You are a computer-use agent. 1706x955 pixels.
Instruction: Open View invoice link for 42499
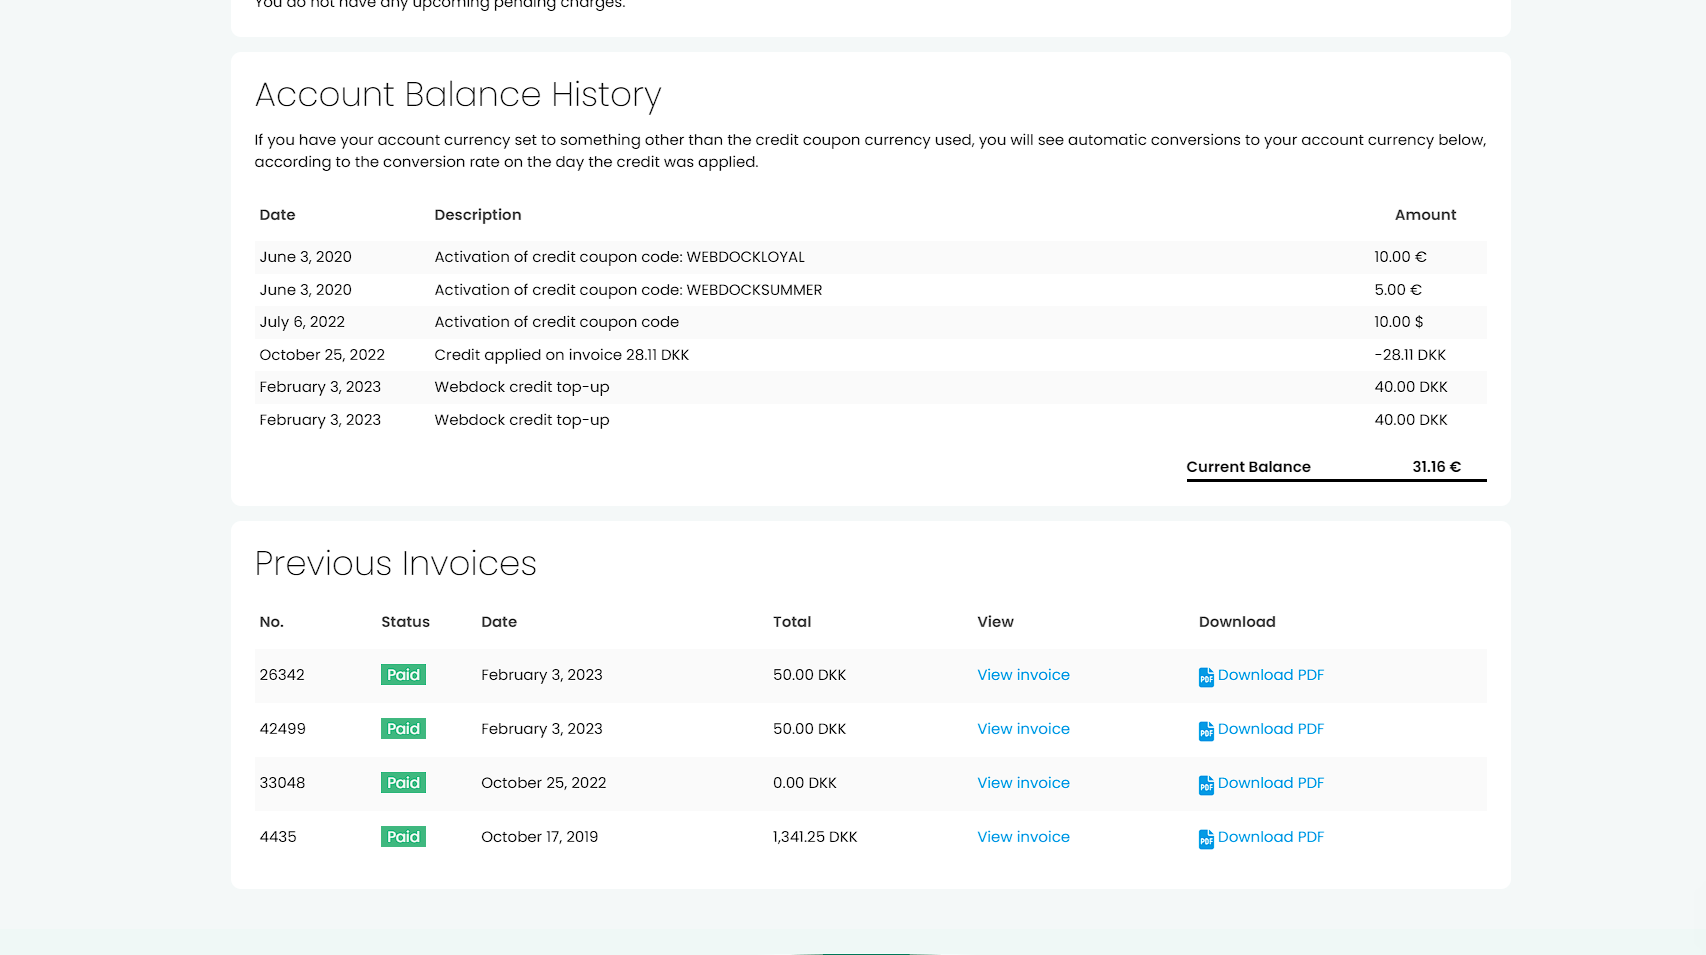(x=1023, y=729)
